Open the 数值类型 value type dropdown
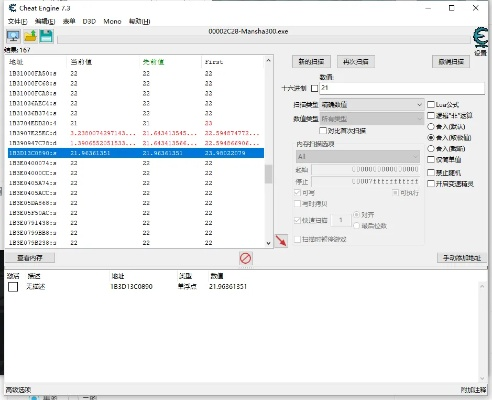492x400 pixels. click(x=372, y=119)
